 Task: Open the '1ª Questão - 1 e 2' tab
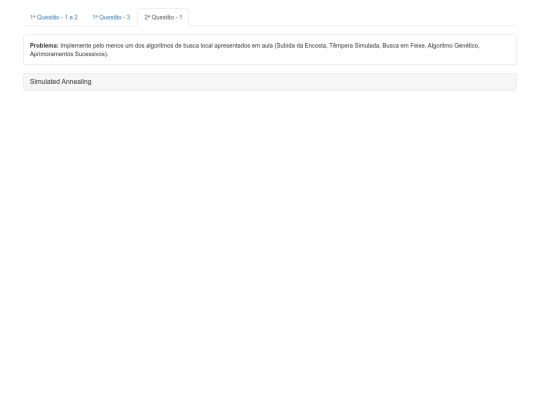pyautogui.click(x=54, y=17)
